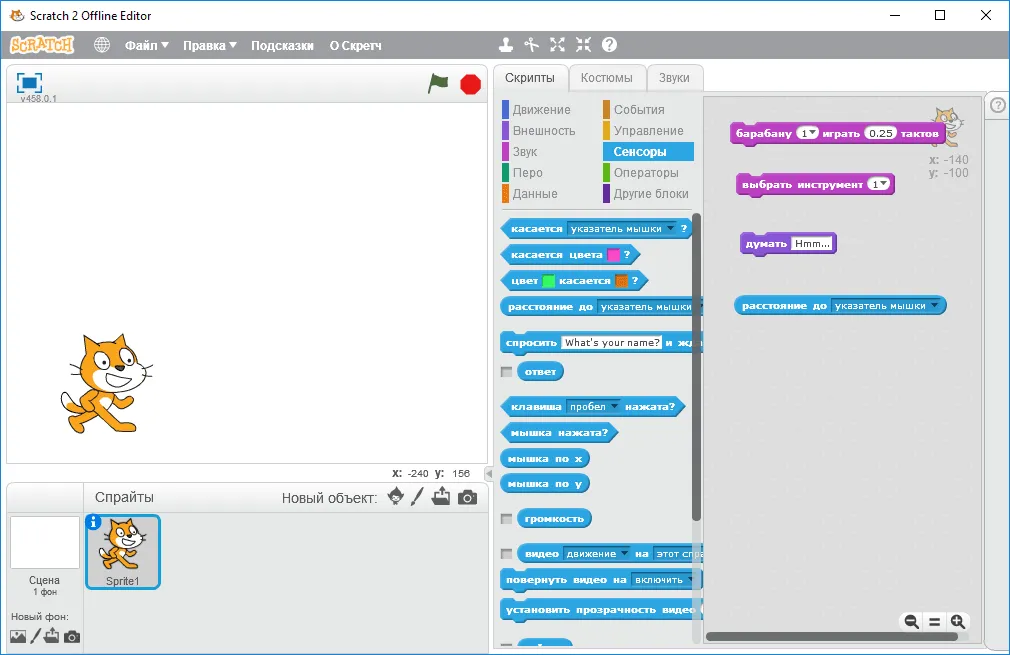This screenshot has height=655, width=1010.
Task: Switch to the 'Звуки' tab
Action: click(674, 78)
